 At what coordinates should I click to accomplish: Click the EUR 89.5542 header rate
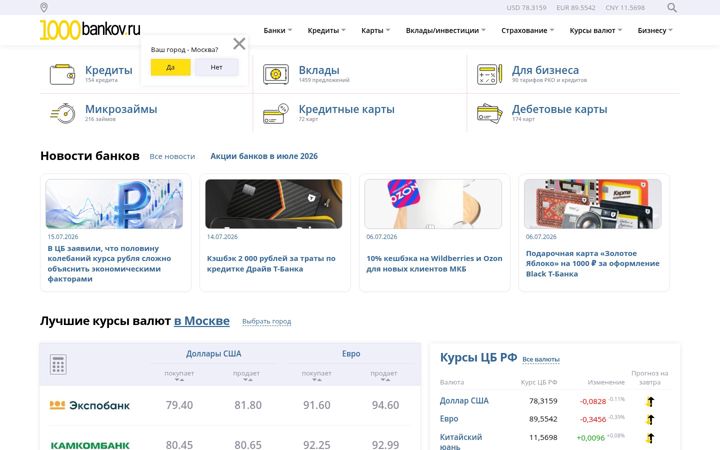pyautogui.click(x=576, y=8)
